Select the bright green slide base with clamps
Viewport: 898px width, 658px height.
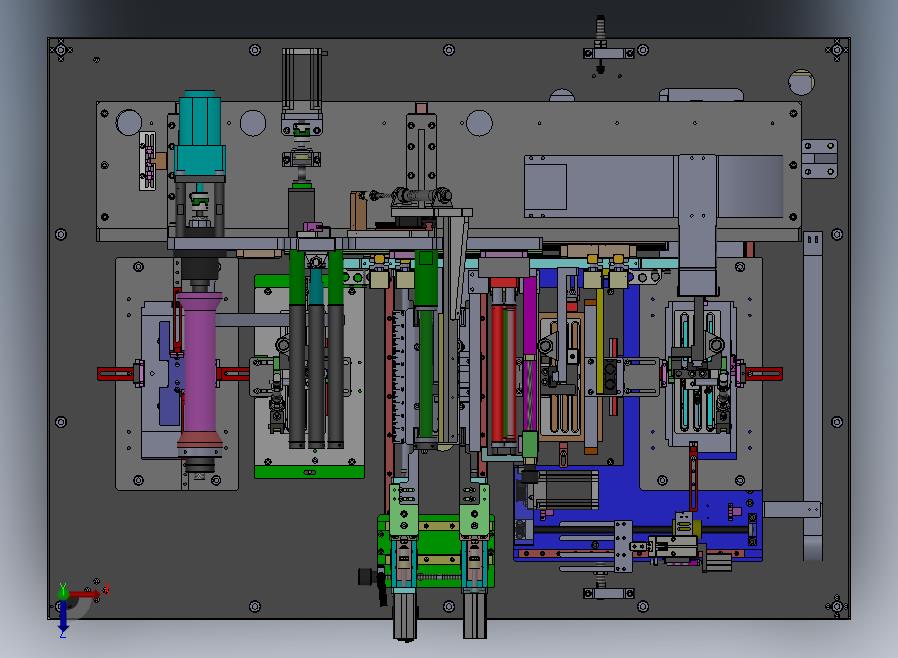pyautogui.click(x=435, y=551)
